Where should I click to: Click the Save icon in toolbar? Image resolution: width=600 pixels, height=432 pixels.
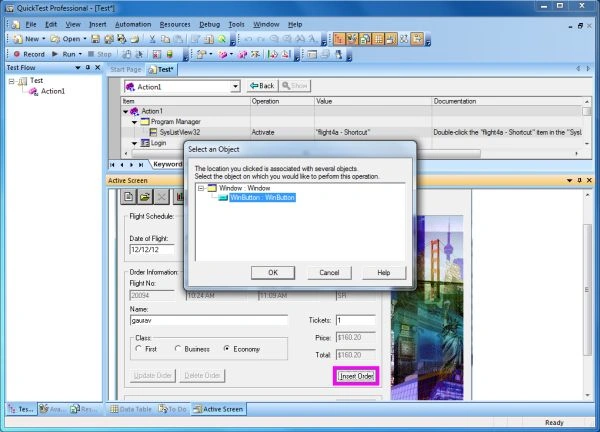tap(96, 39)
